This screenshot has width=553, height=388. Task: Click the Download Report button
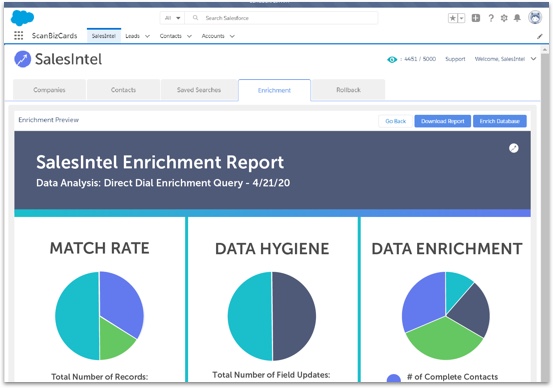click(x=443, y=121)
